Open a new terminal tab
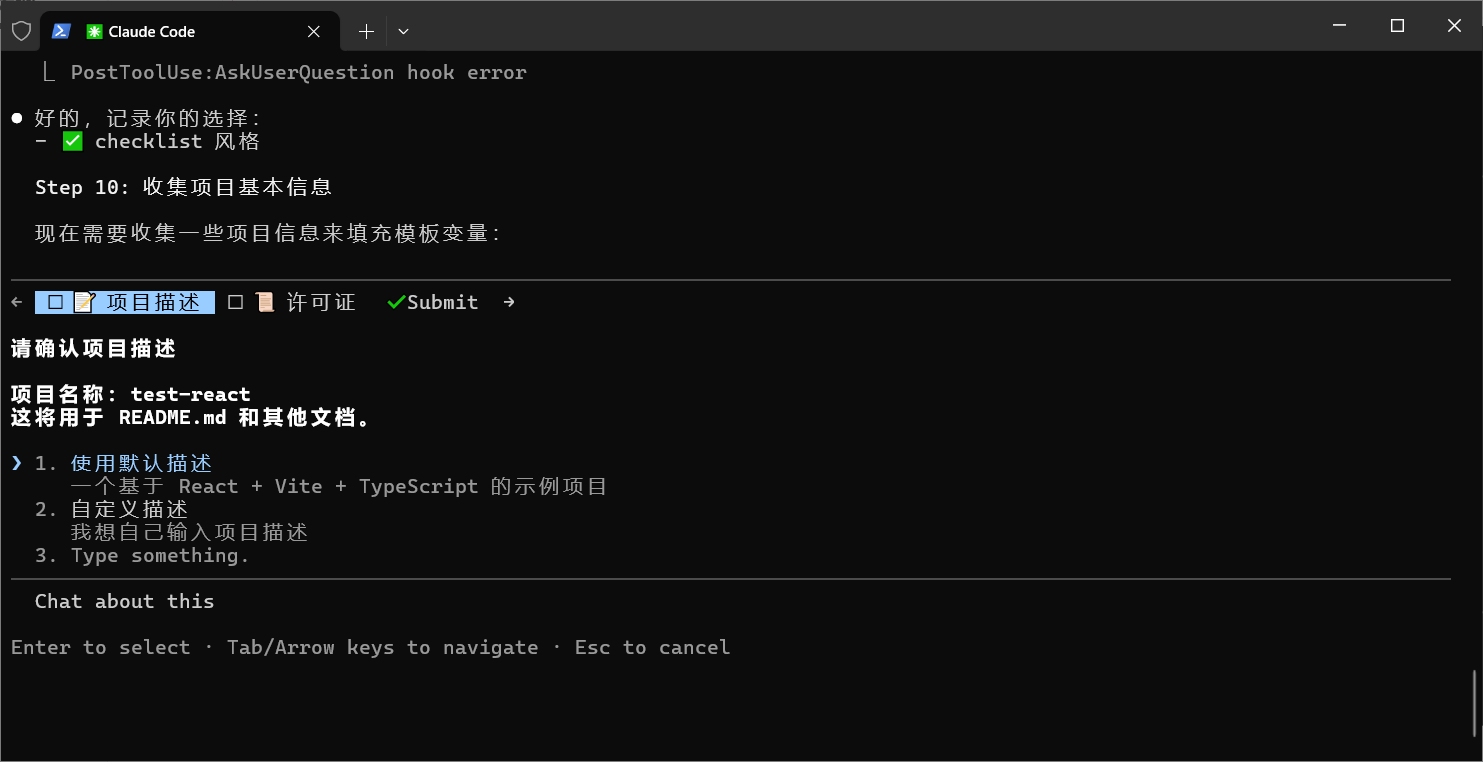 coord(366,32)
